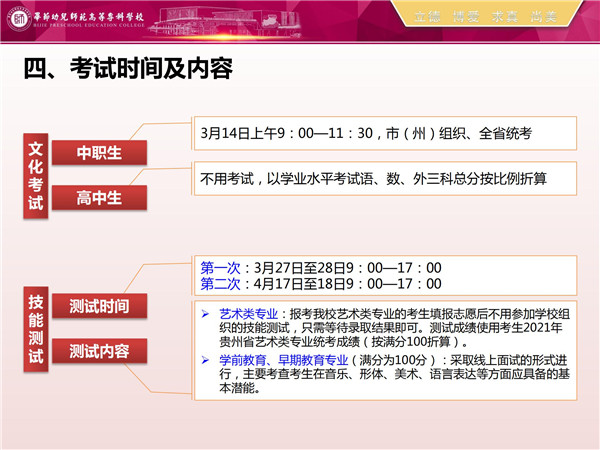Select the 技能测试 vertical label
The width and height of the screenshot is (600, 450).
click(36, 329)
